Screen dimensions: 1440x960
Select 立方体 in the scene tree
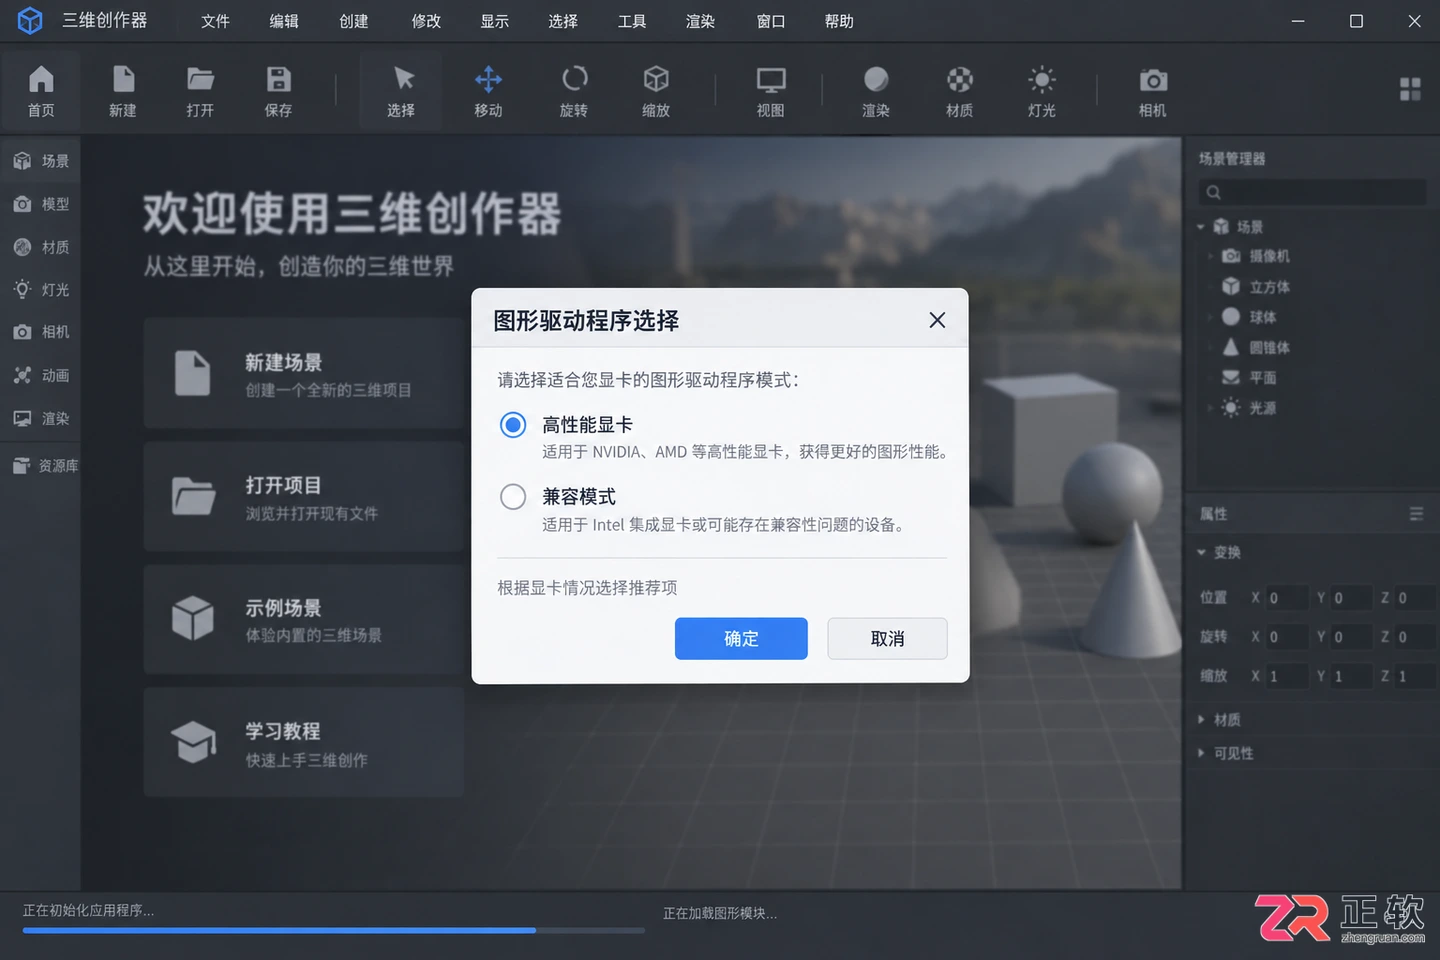pos(1258,287)
